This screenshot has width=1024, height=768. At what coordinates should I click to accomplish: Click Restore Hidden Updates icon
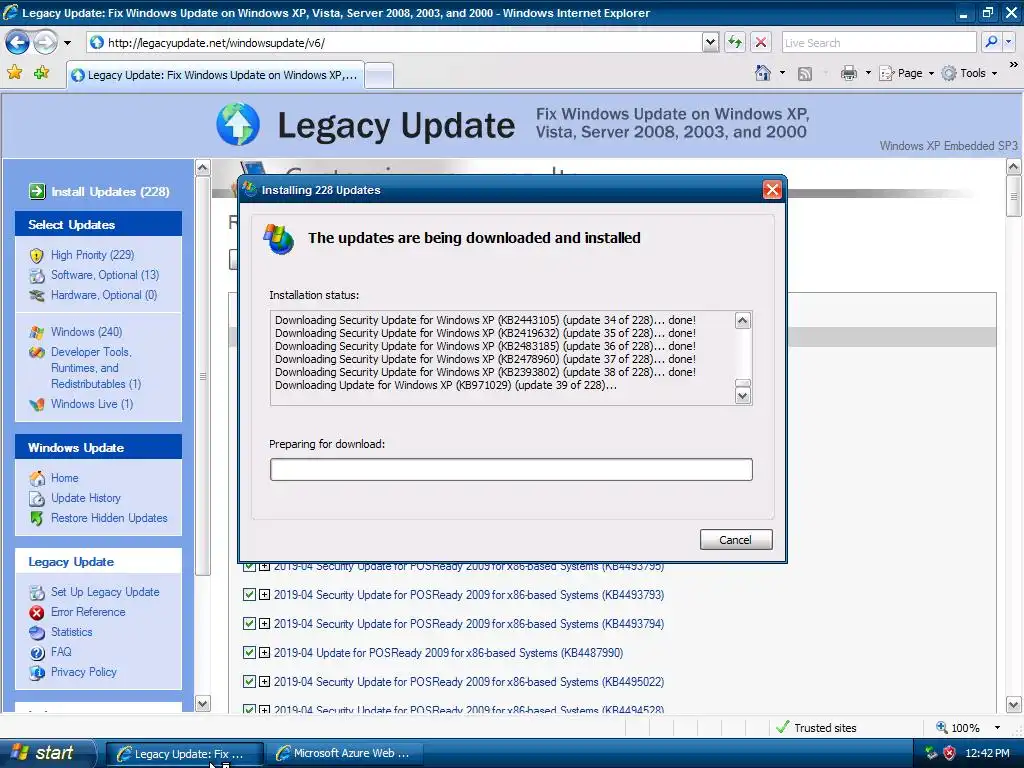point(37,519)
